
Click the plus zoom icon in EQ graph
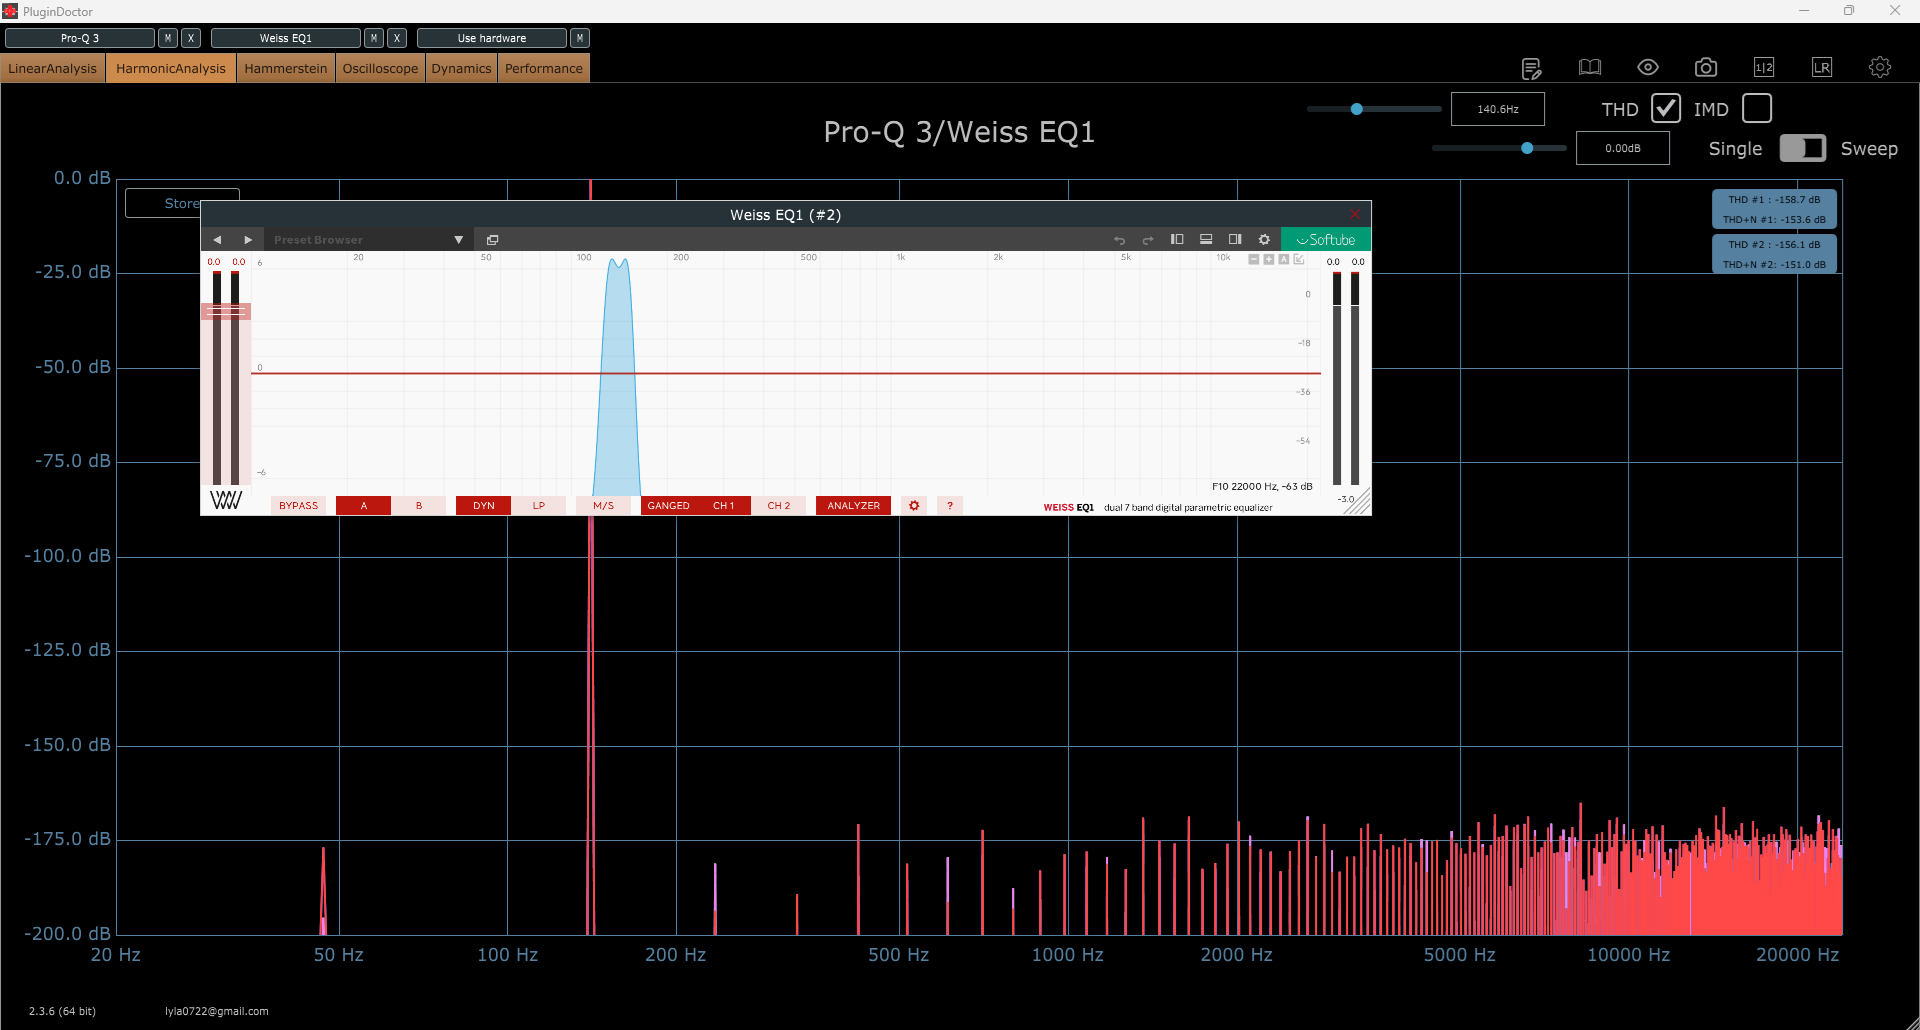point(1269,259)
